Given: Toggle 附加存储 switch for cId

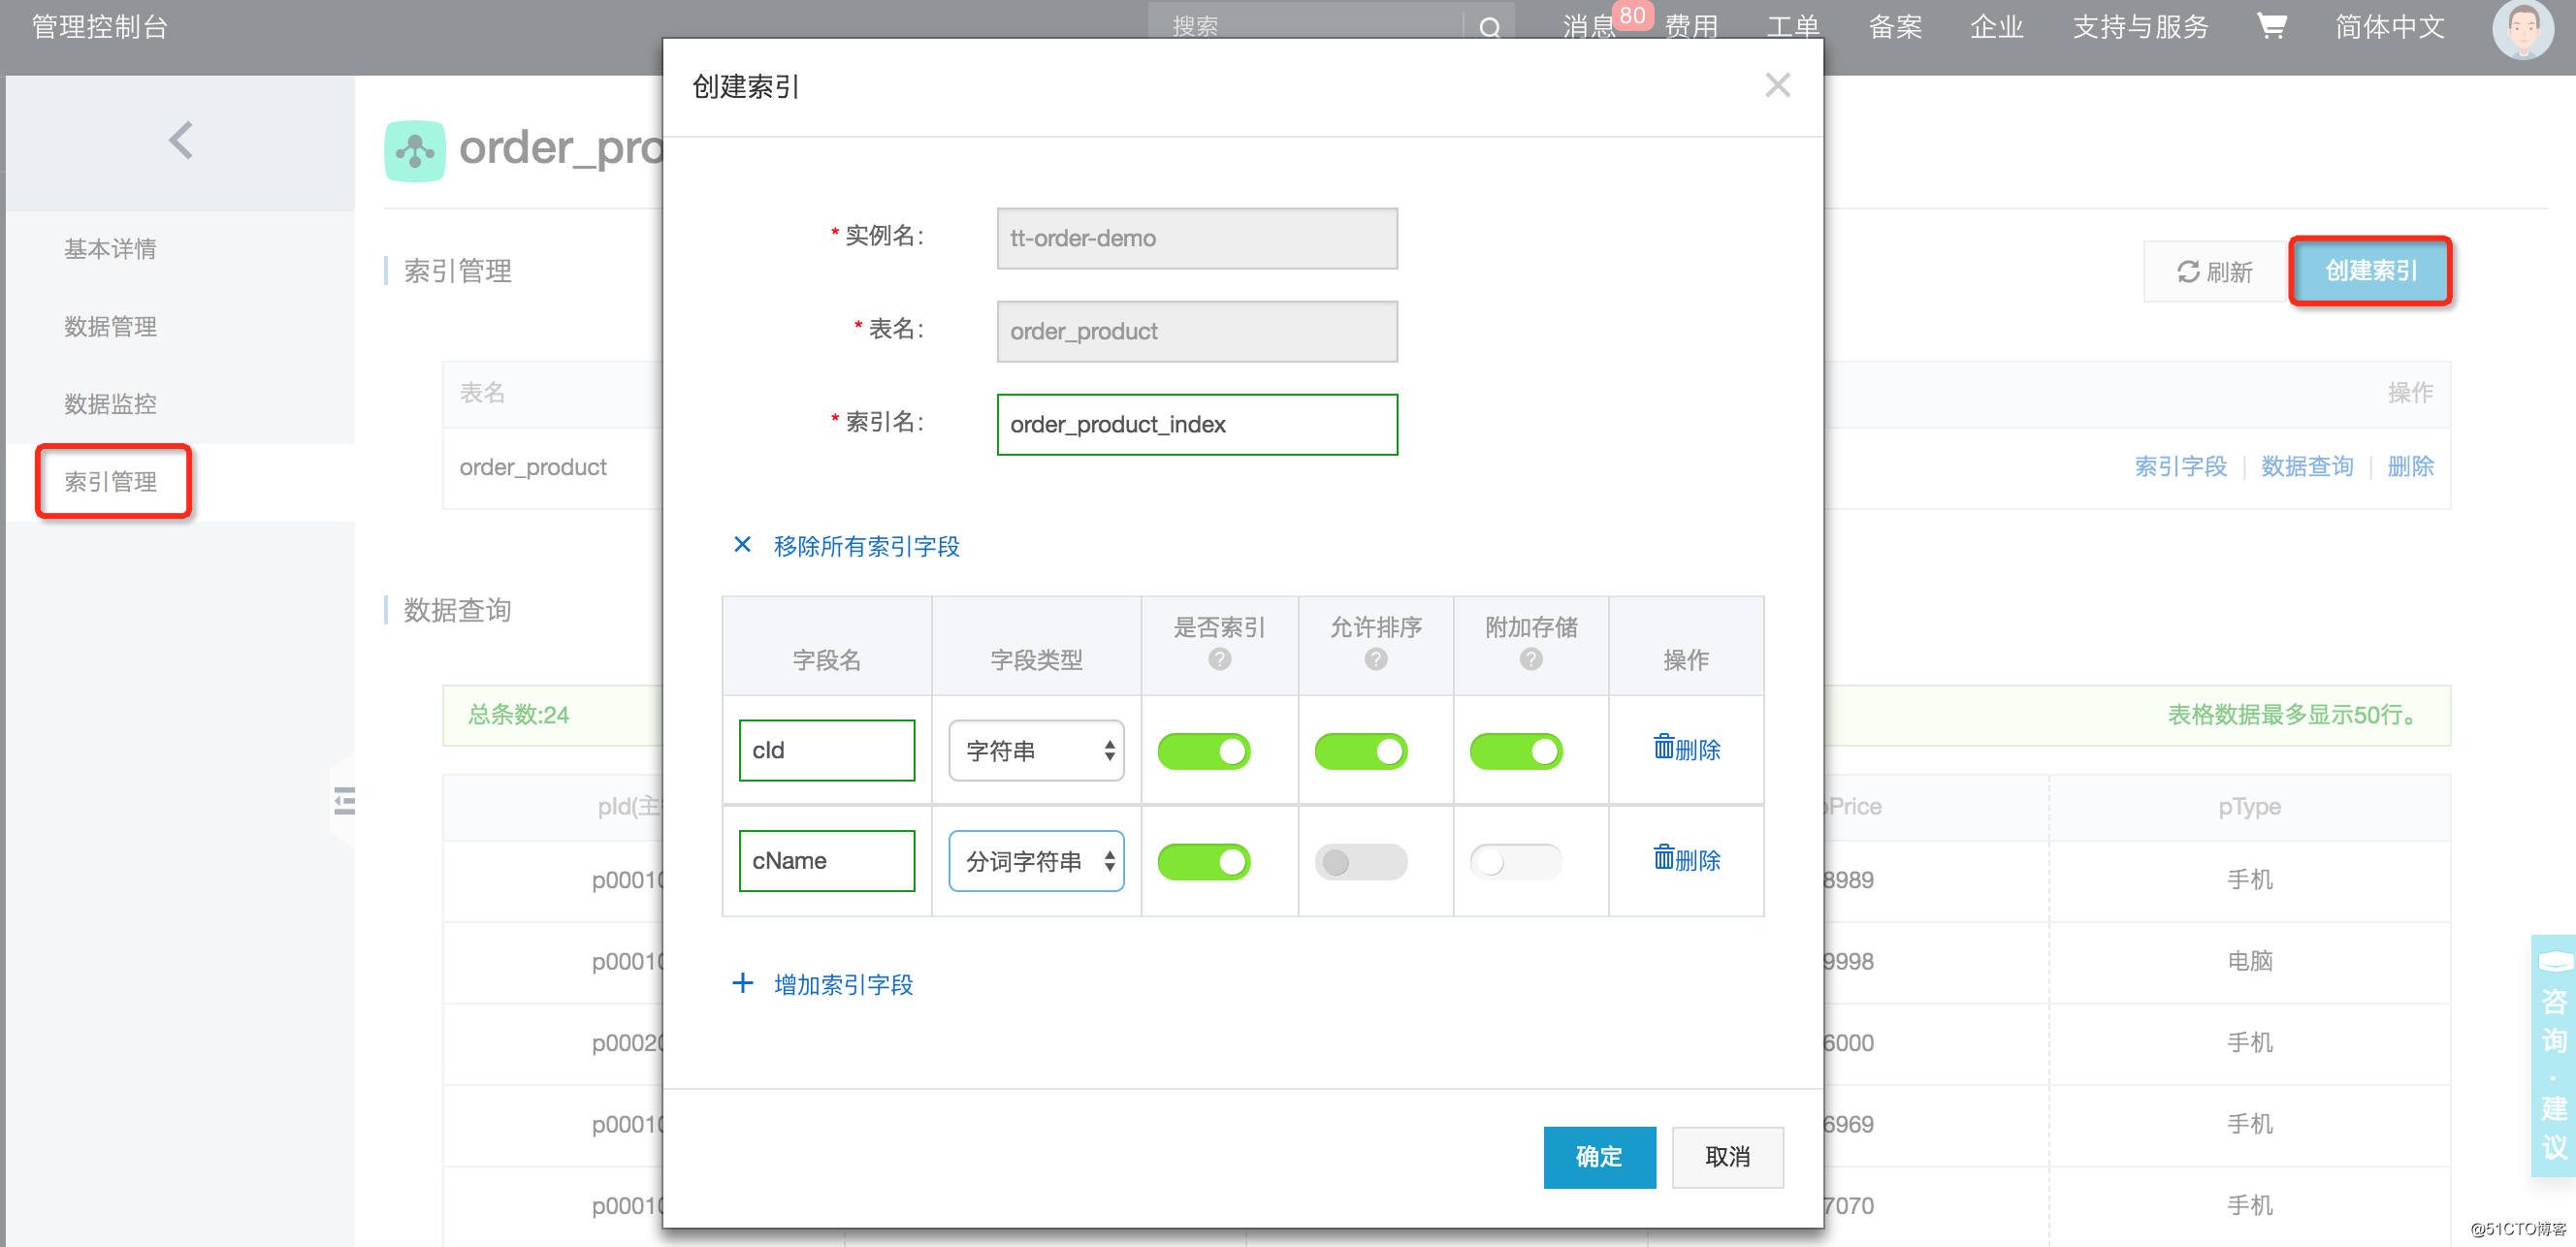Looking at the screenshot, I should (x=1515, y=751).
